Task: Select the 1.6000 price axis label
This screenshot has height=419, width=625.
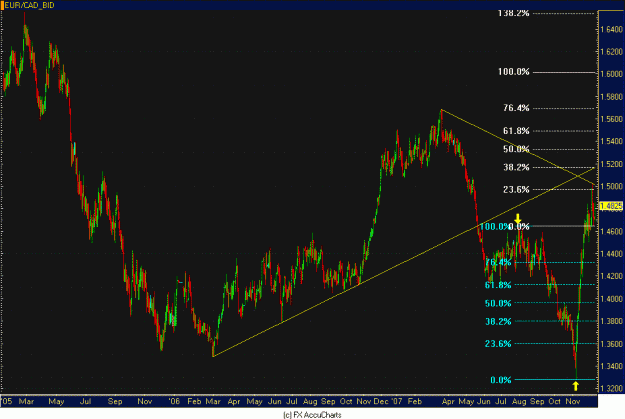Action: pyautogui.click(x=611, y=74)
